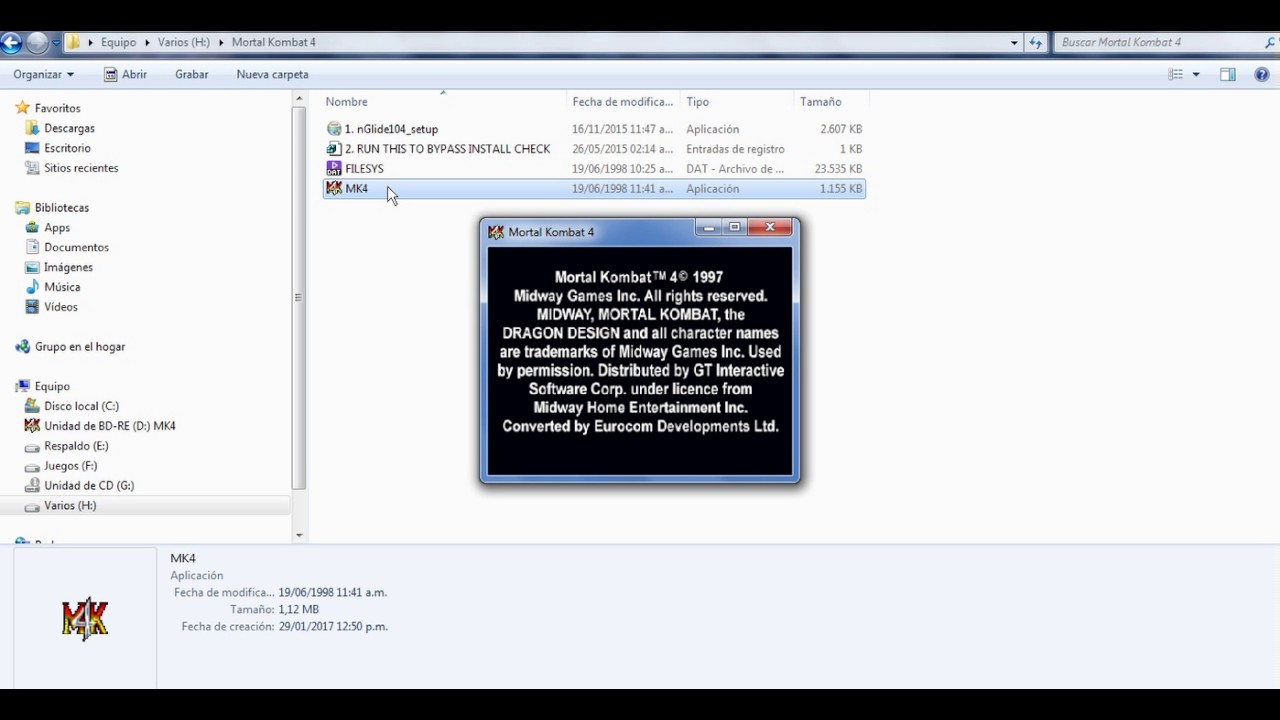Select the RUN THIS TO BYPASS INSTALL CHECK icon
Viewport: 1280px width, 720px height.
click(x=334, y=149)
